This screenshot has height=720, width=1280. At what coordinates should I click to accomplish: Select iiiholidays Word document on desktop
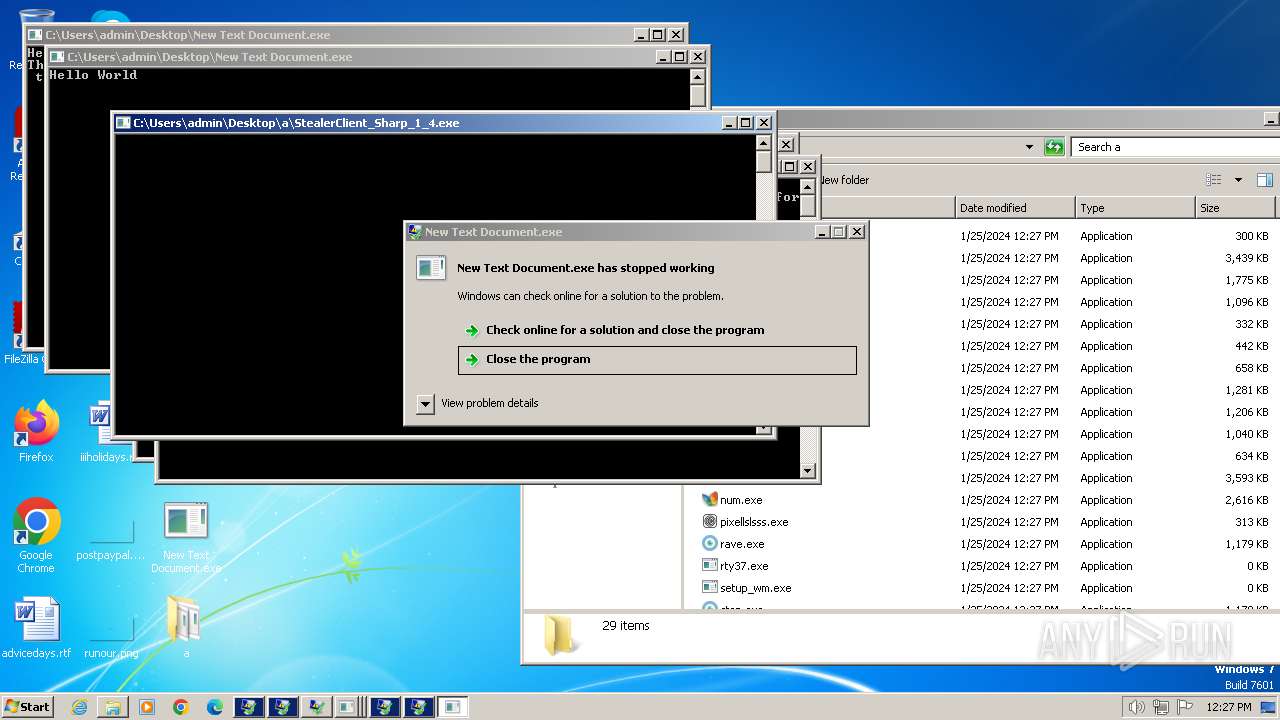100,431
